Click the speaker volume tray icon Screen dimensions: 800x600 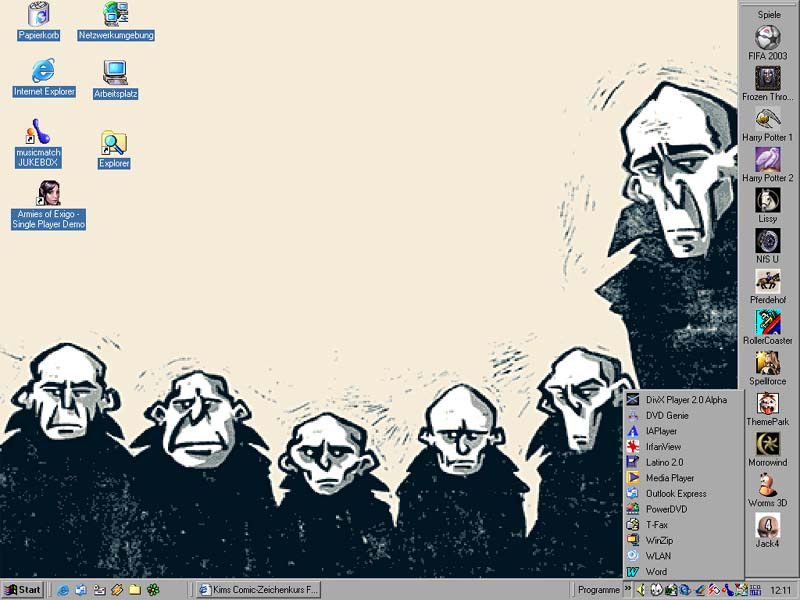click(x=641, y=590)
